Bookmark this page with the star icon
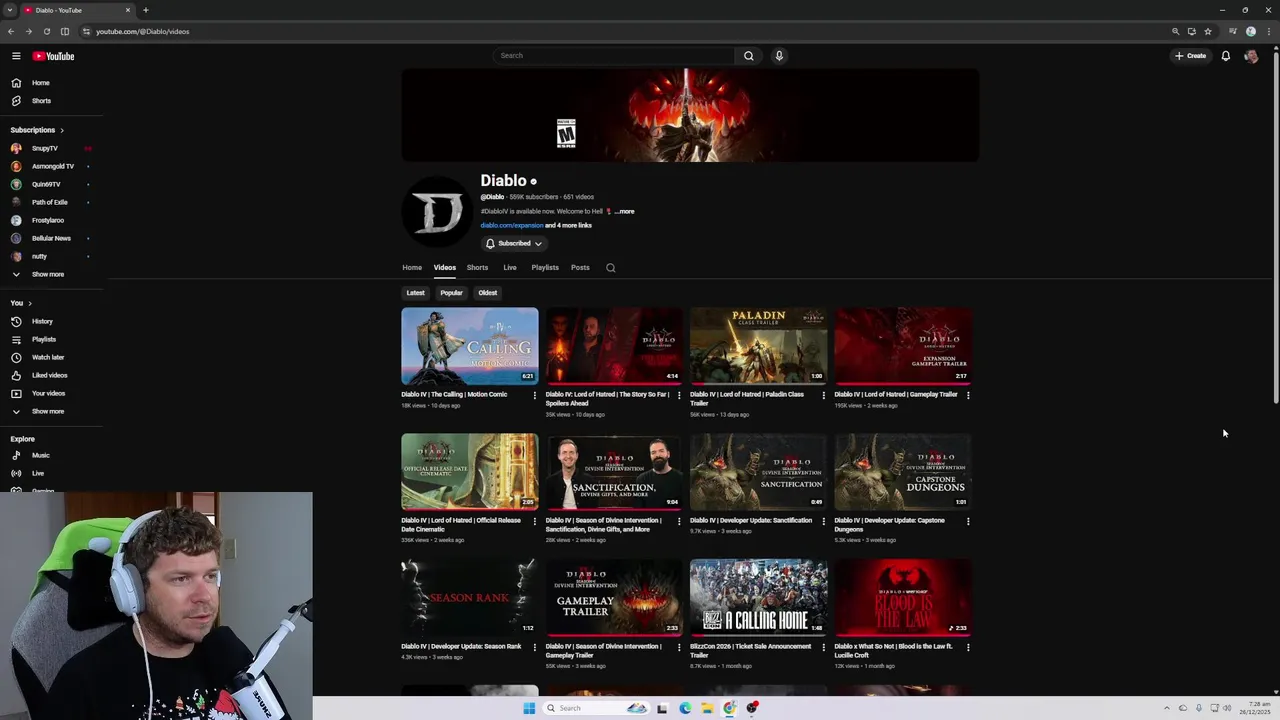1280x720 pixels. pyautogui.click(x=1208, y=31)
